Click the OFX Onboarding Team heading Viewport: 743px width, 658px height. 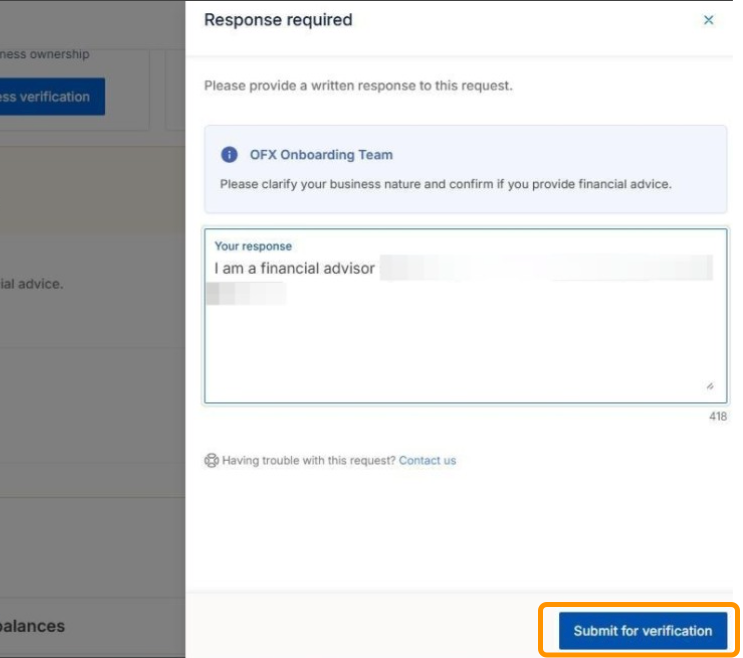pos(321,155)
